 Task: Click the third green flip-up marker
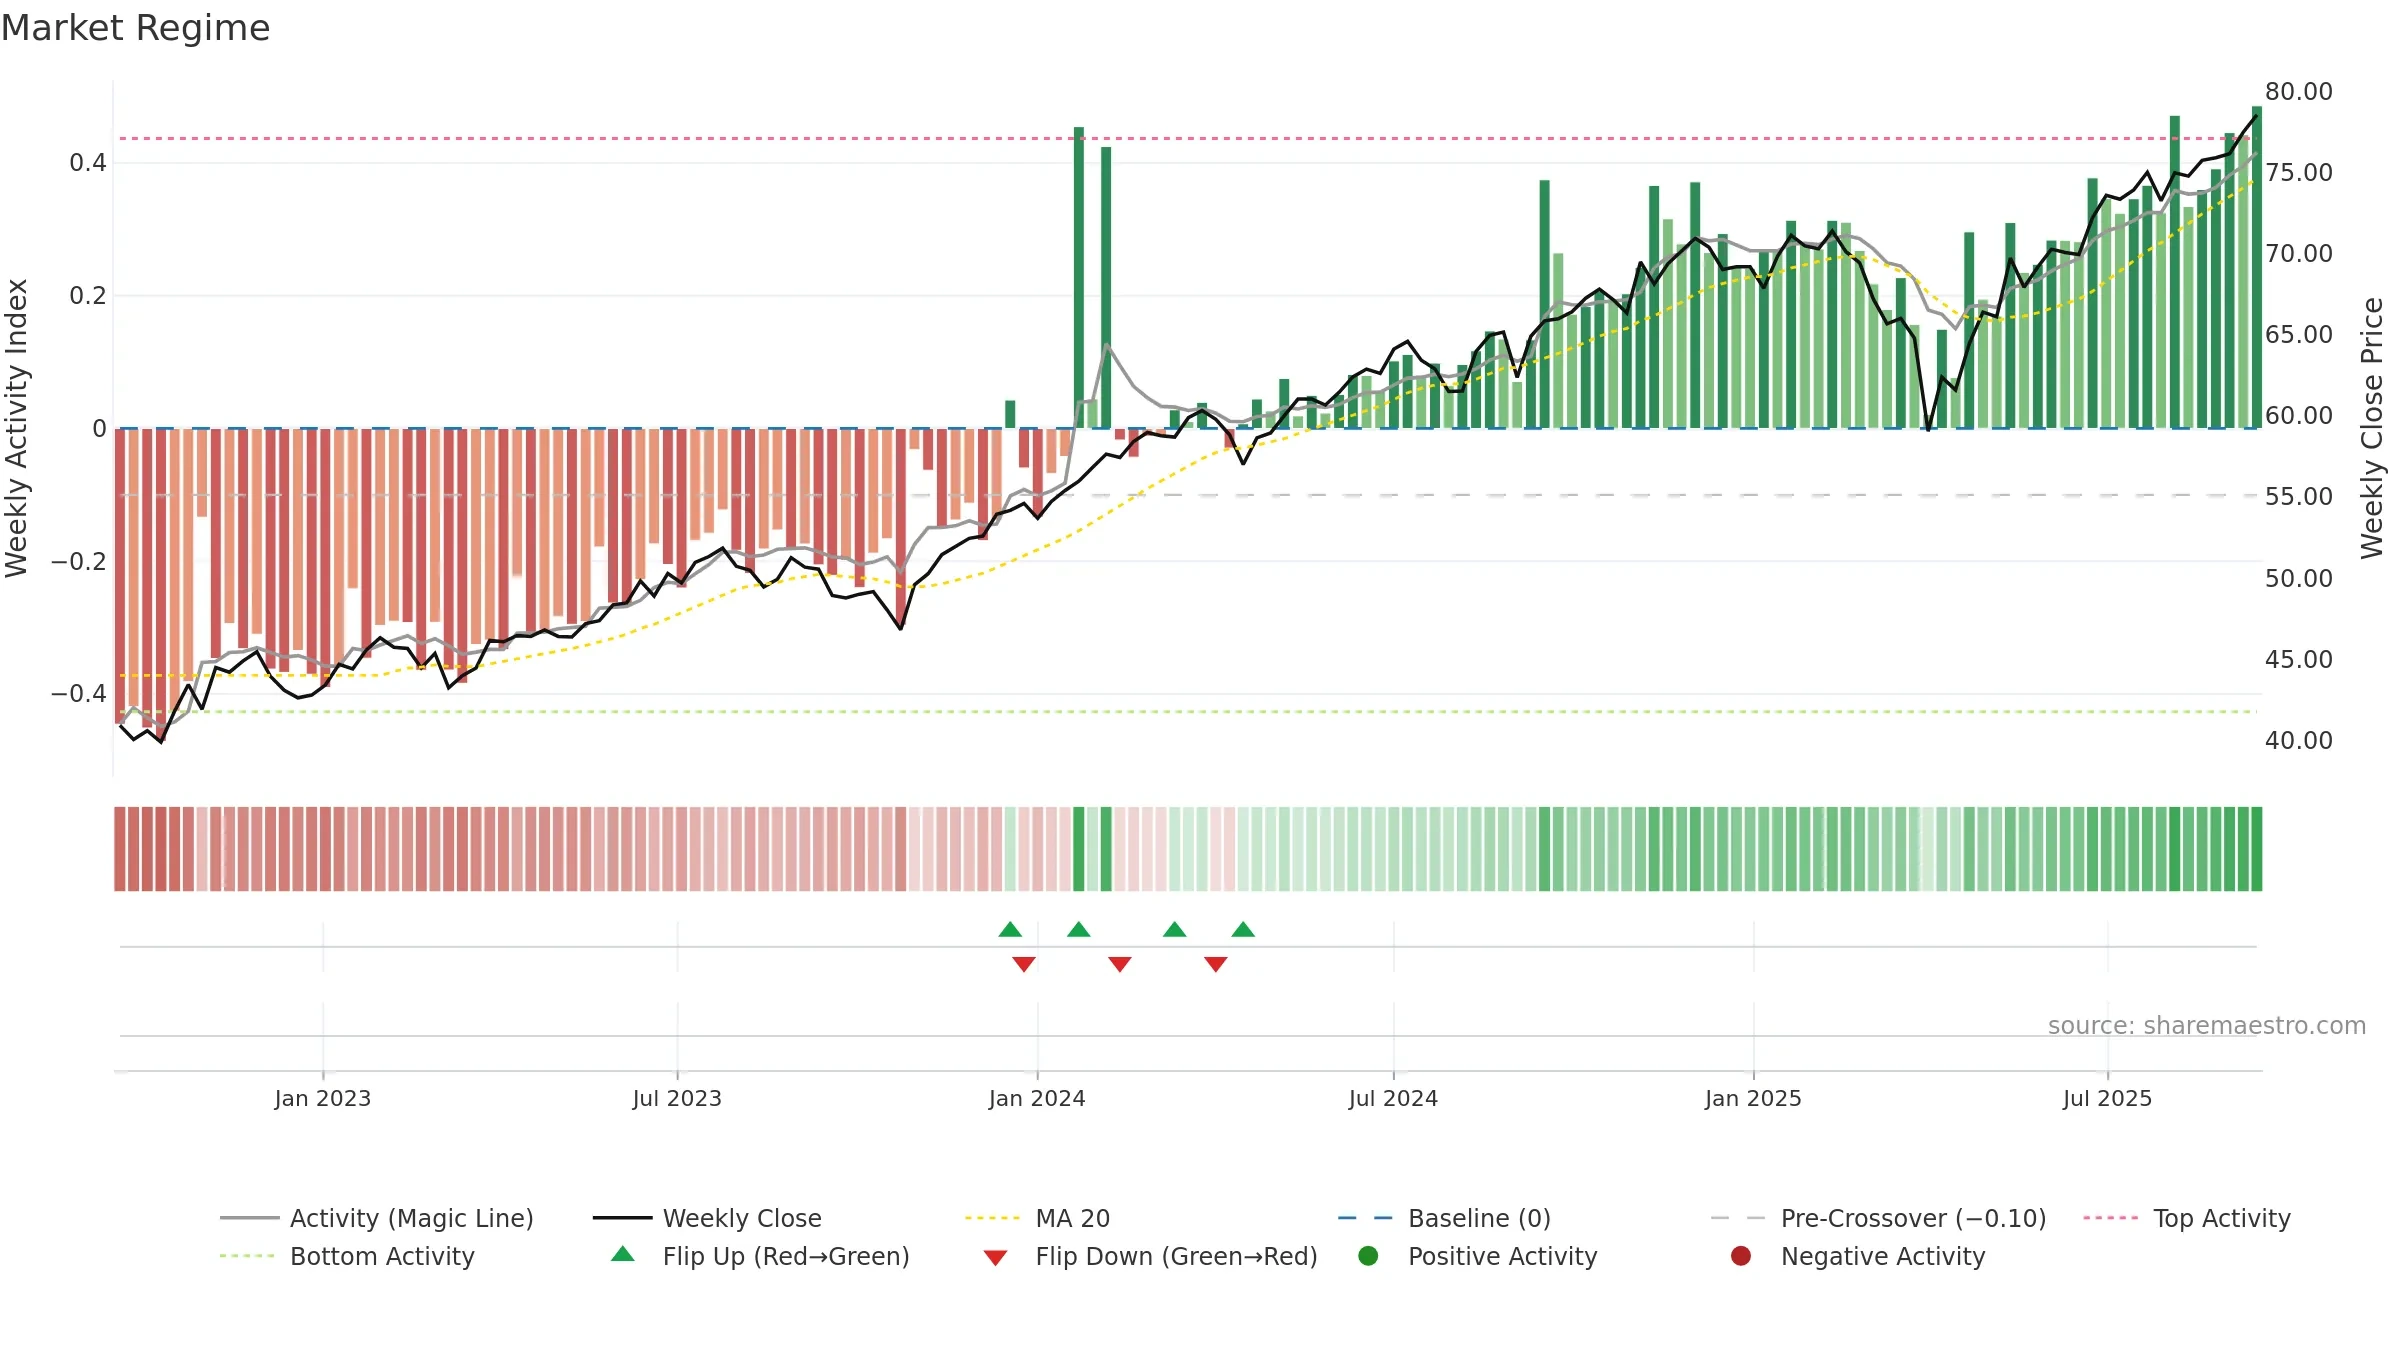(1175, 930)
